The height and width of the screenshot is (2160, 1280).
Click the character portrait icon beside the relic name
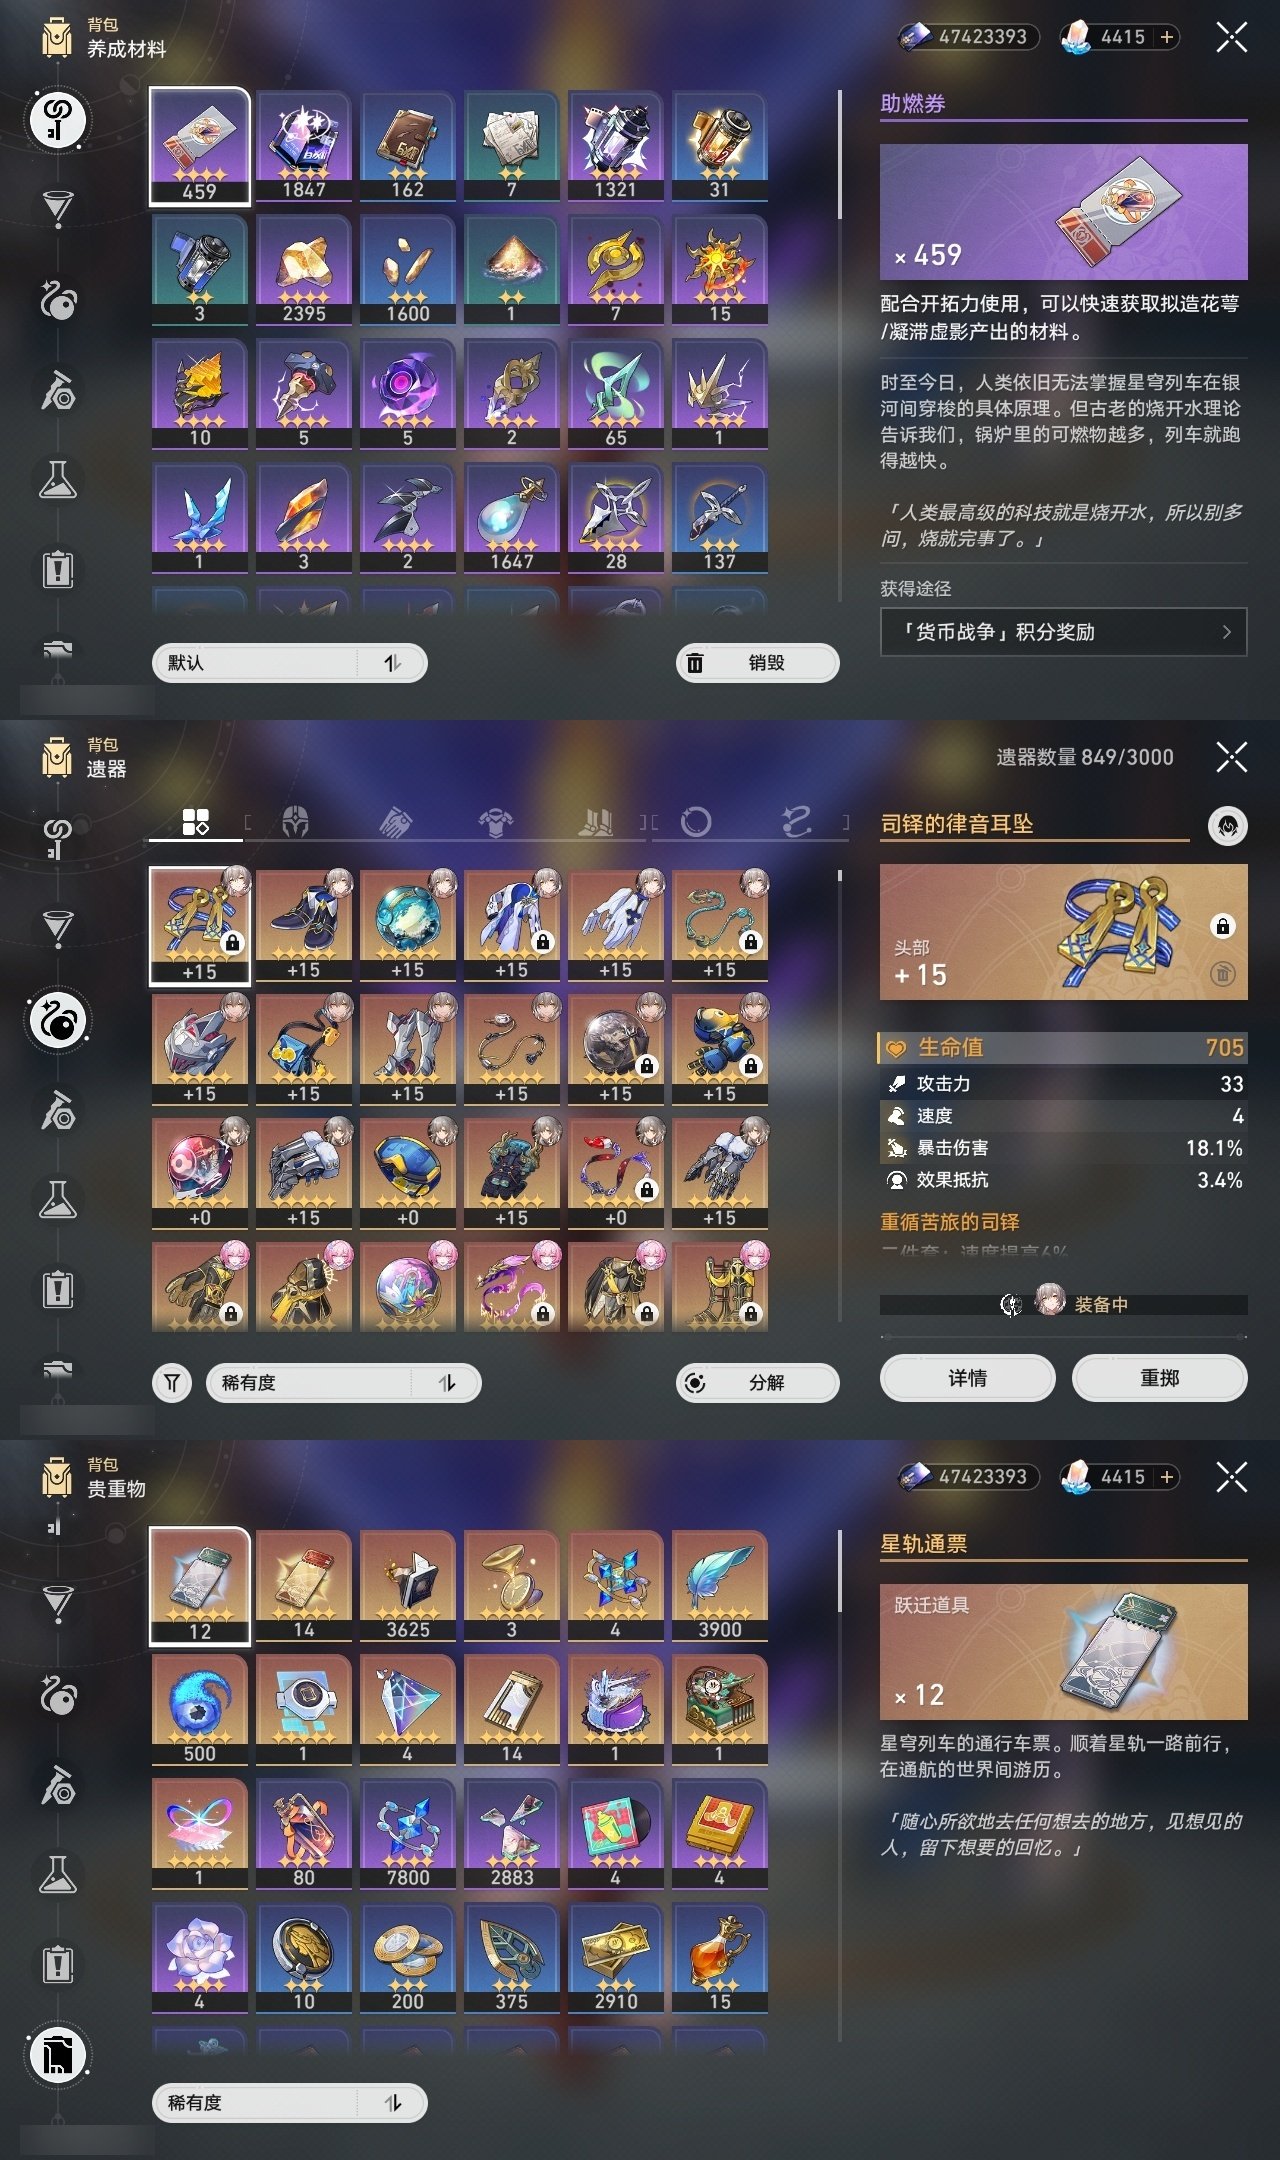pyautogui.click(x=1228, y=826)
